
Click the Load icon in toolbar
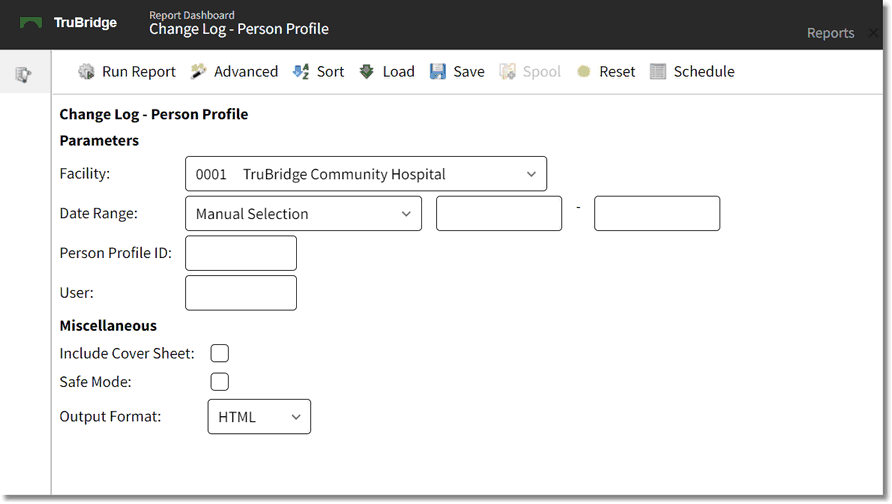(367, 72)
